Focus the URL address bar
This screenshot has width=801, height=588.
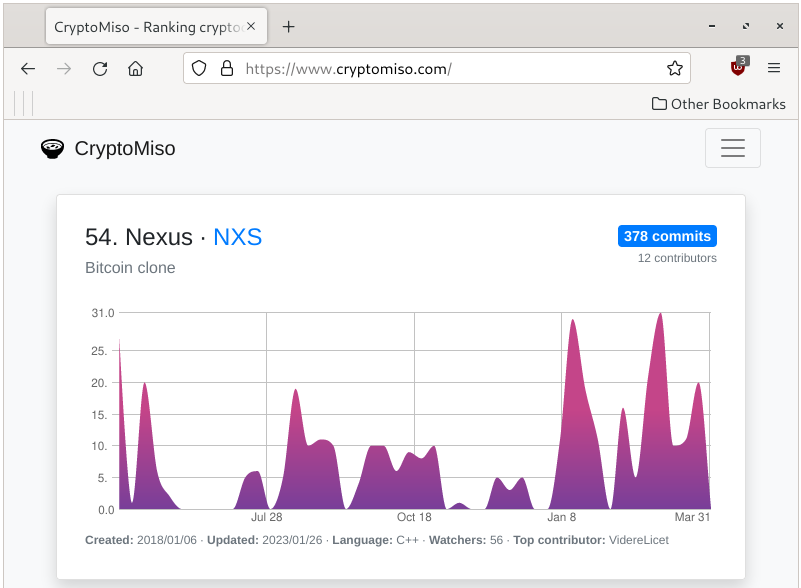[x=450, y=68]
